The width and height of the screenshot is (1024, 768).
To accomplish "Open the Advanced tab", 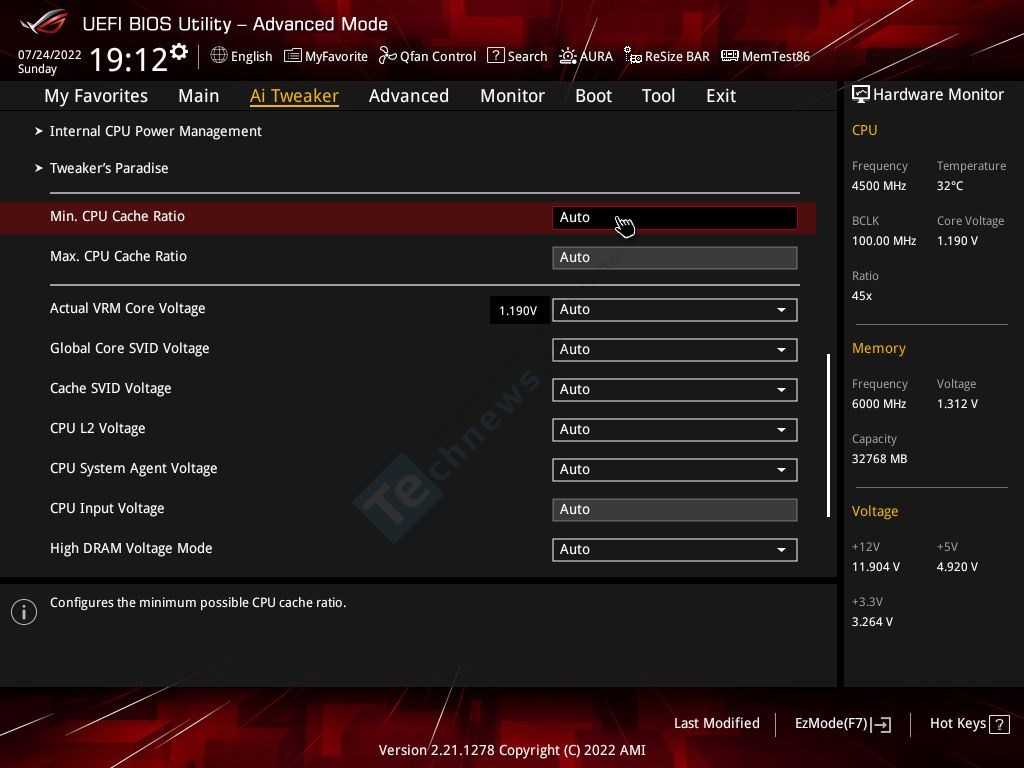I will (x=409, y=96).
